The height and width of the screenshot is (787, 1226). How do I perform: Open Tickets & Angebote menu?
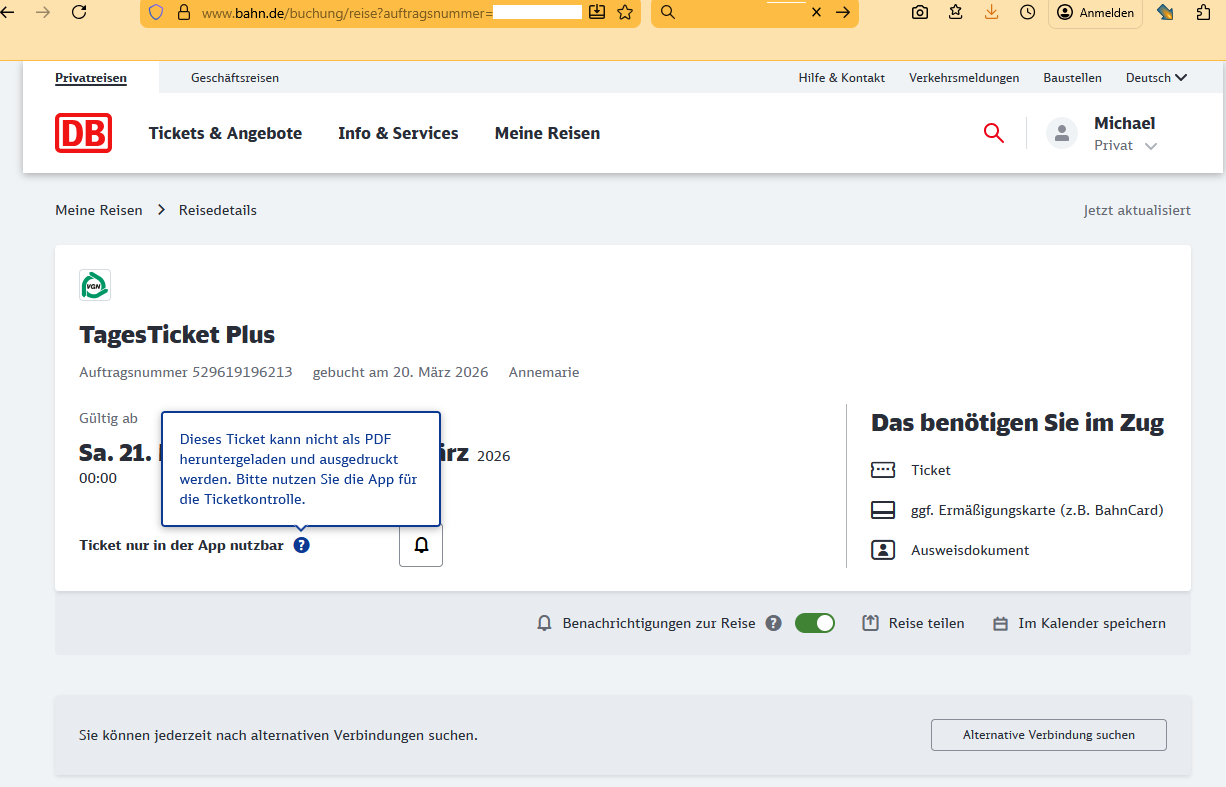point(225,133)
